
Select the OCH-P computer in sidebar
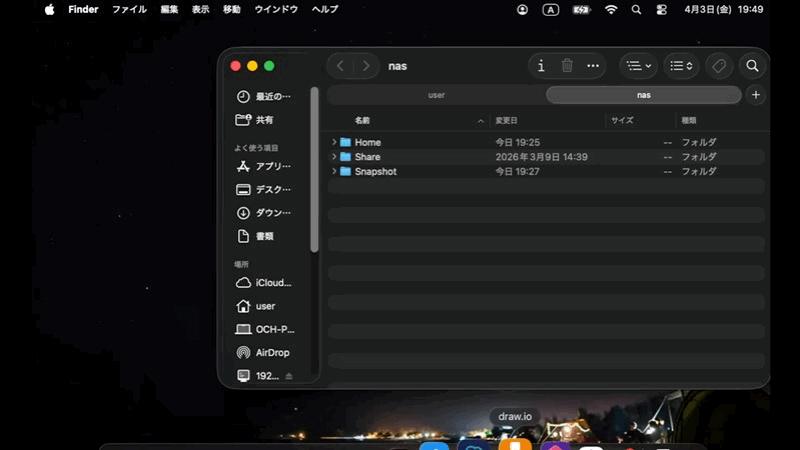tap(265, 330)
